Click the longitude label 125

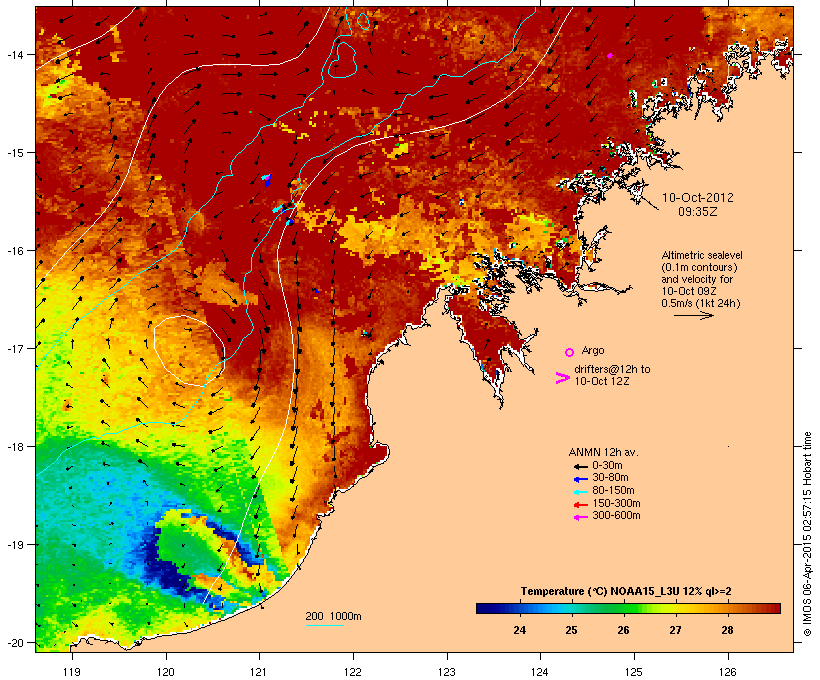pos(634,672)
